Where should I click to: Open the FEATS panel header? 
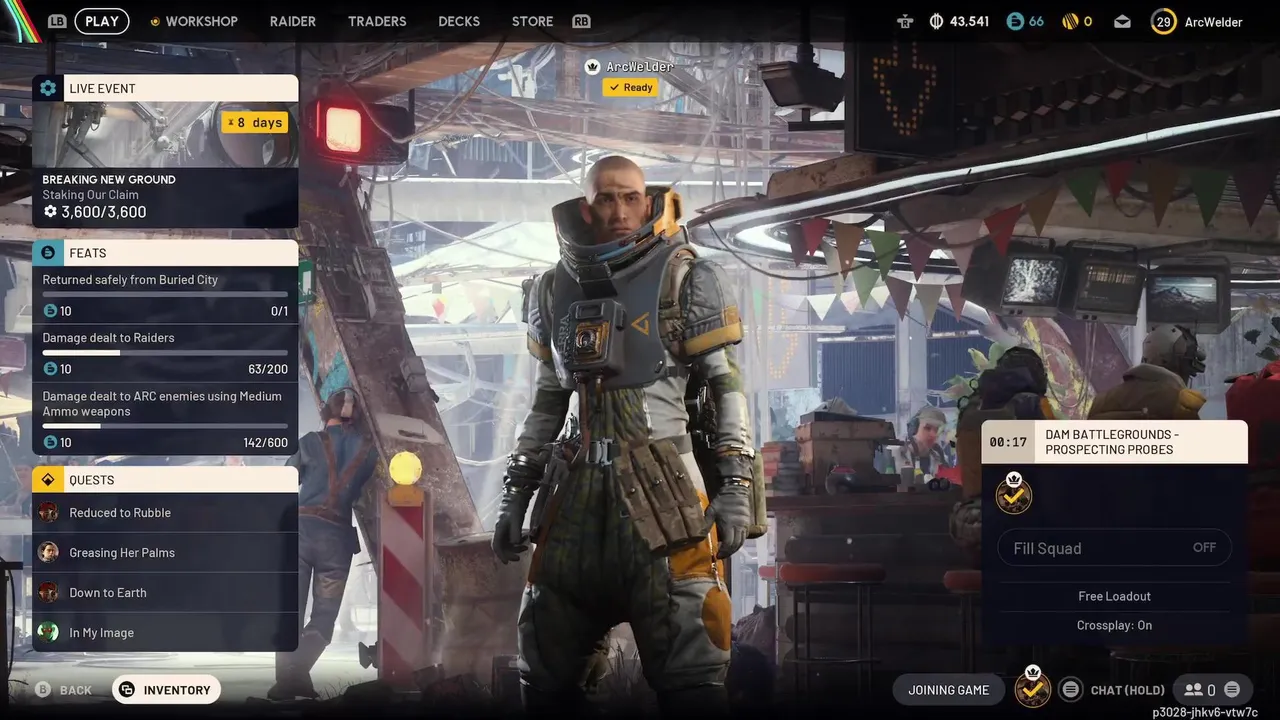(165, 253)
